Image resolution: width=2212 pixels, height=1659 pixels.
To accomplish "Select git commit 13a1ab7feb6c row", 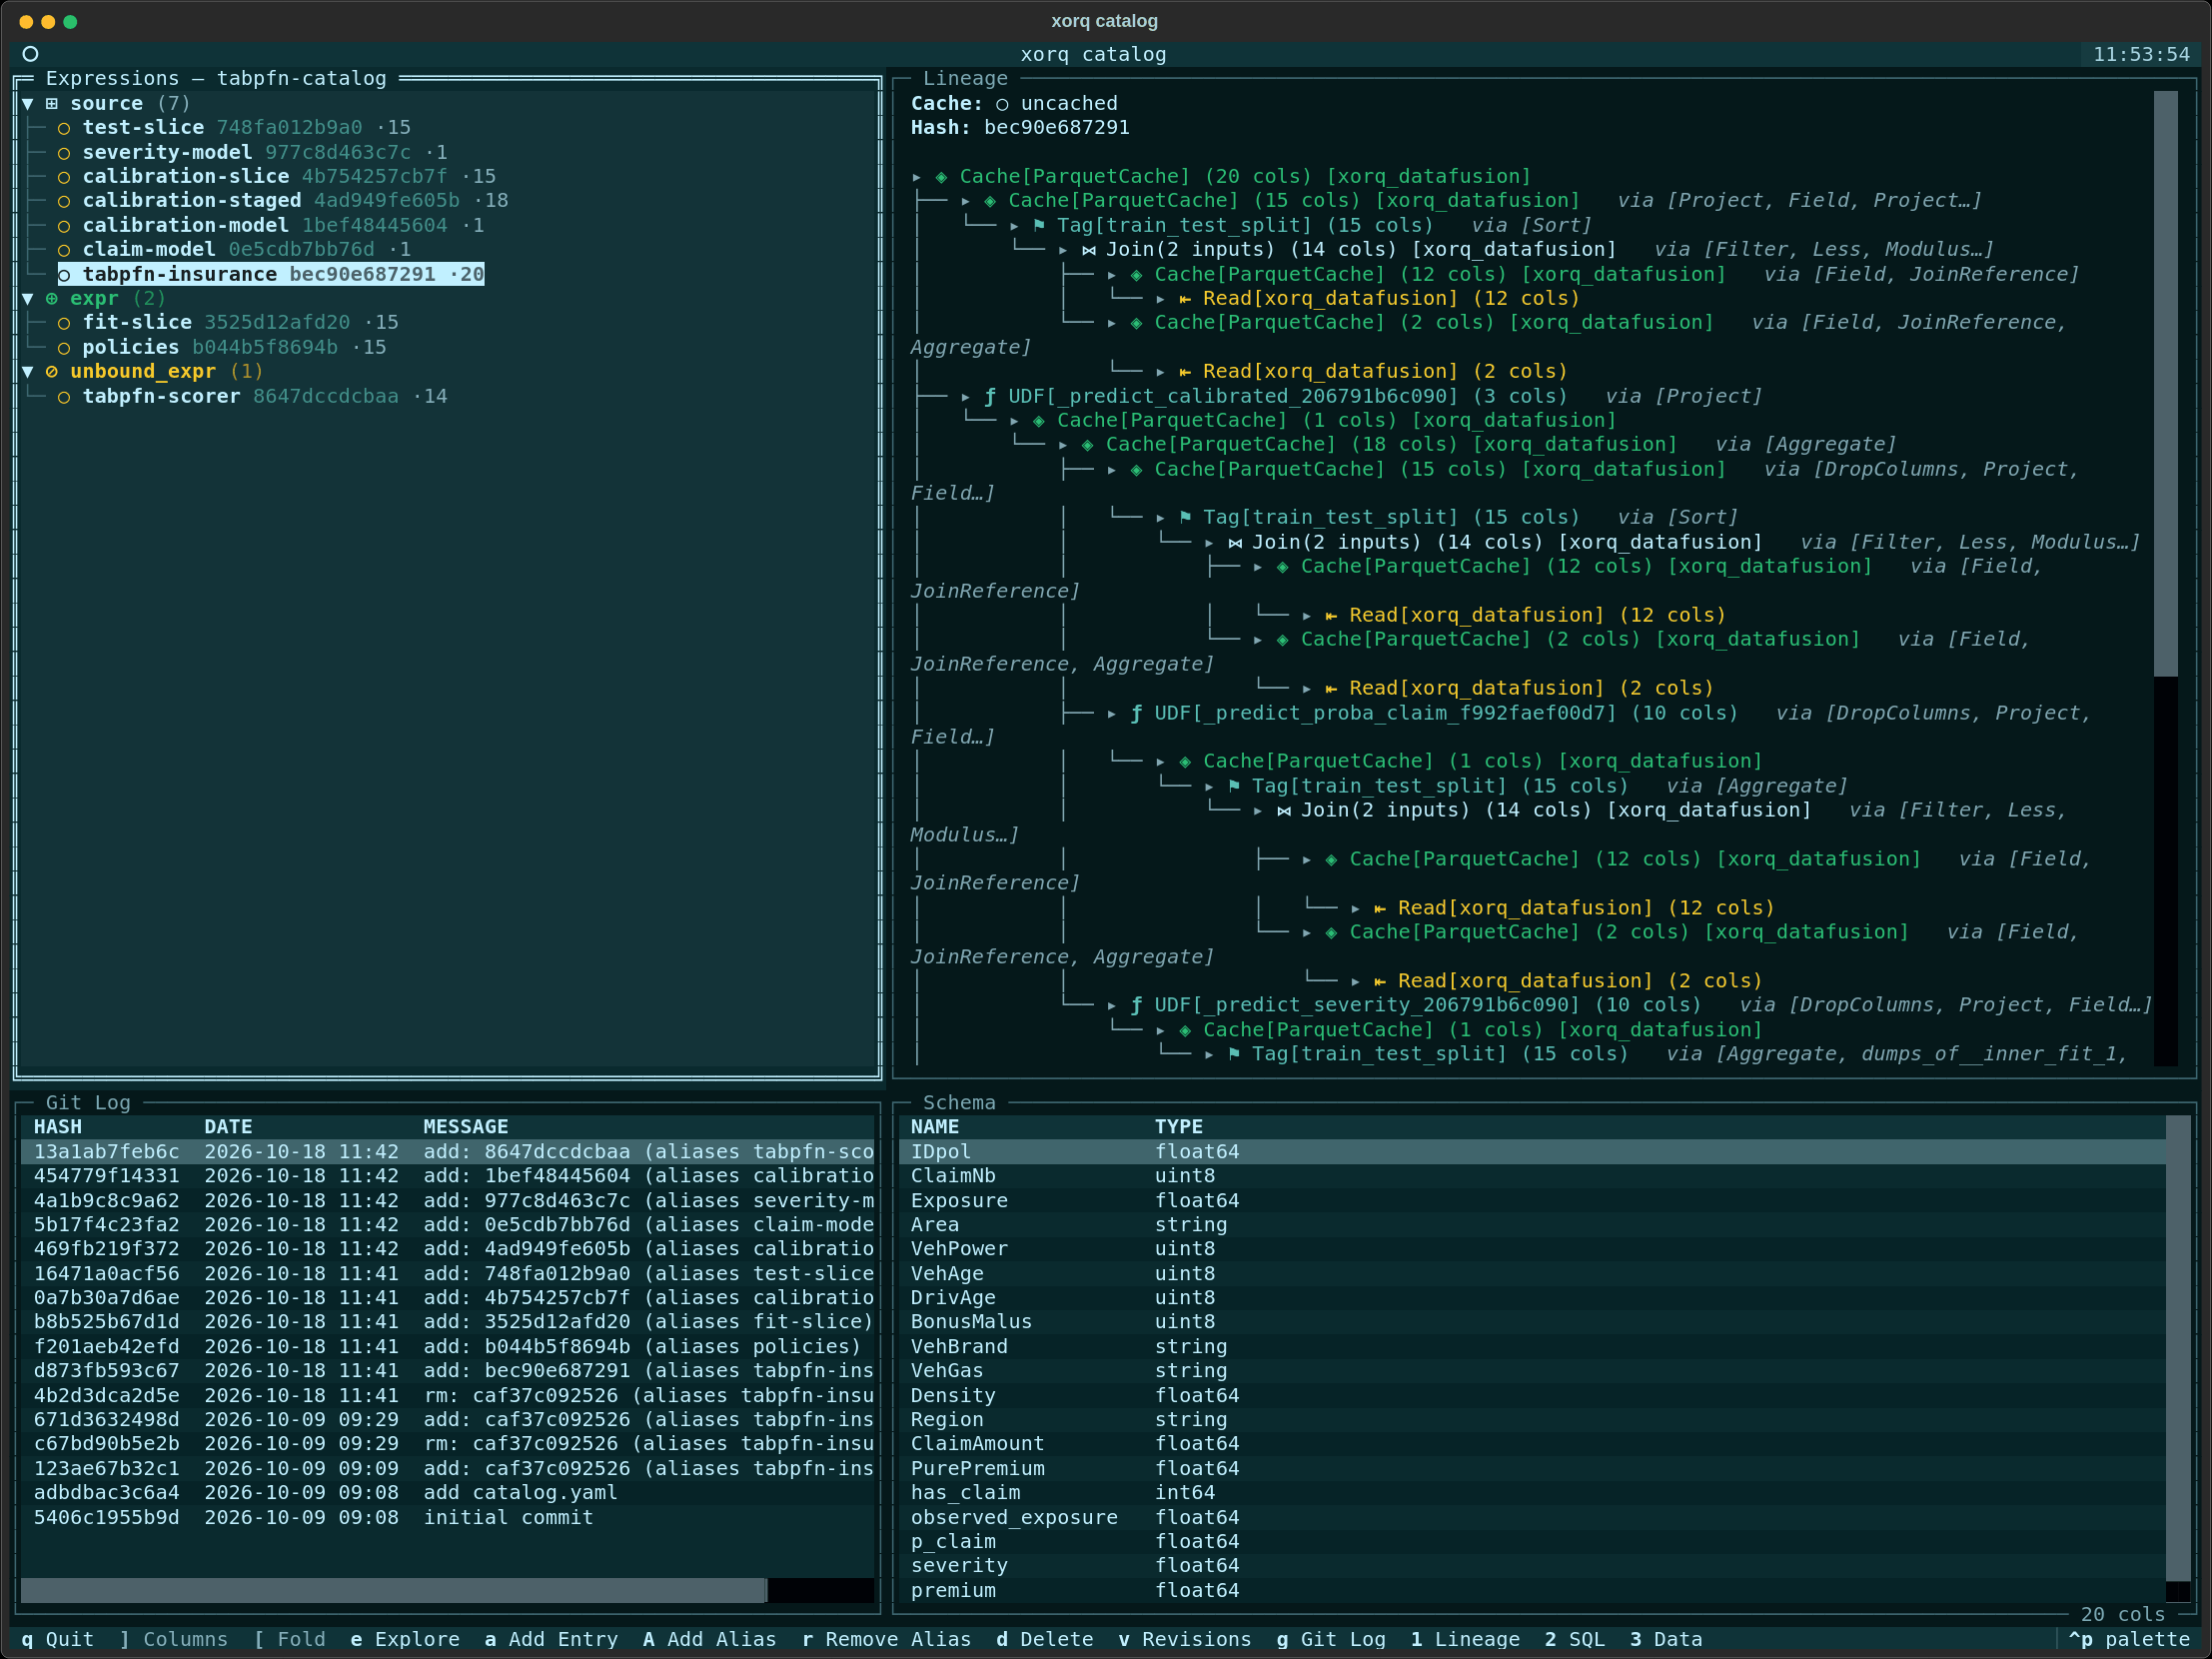I will (x=448, y=1152).
